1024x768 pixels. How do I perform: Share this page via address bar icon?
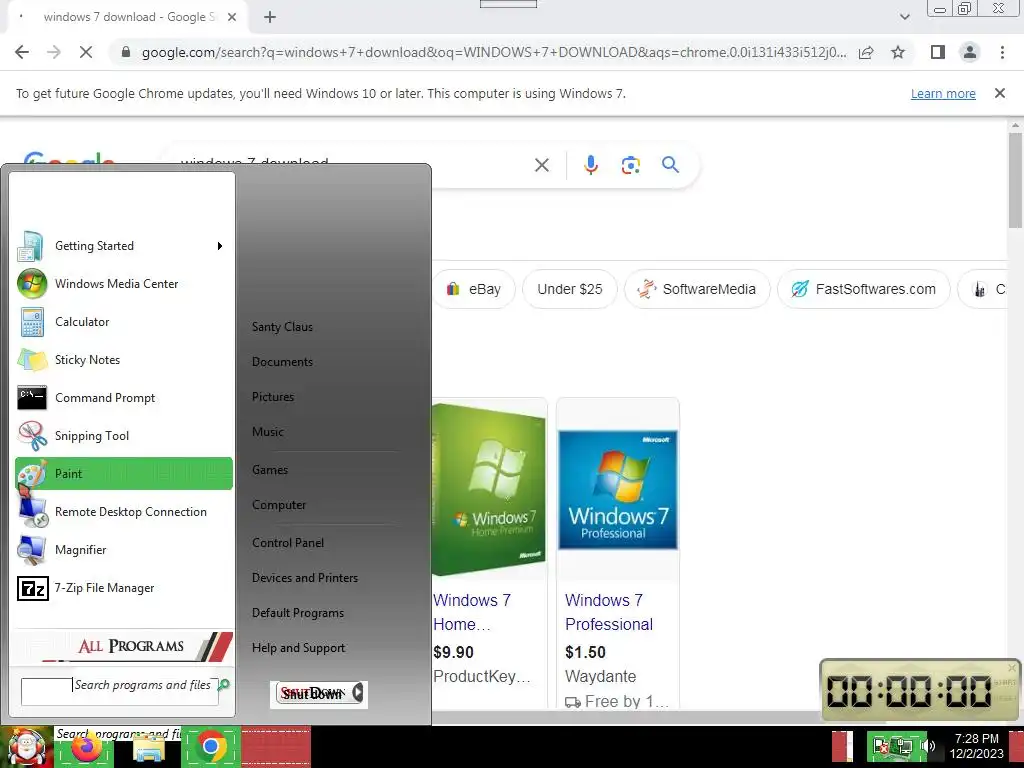(x=866, y=52)
